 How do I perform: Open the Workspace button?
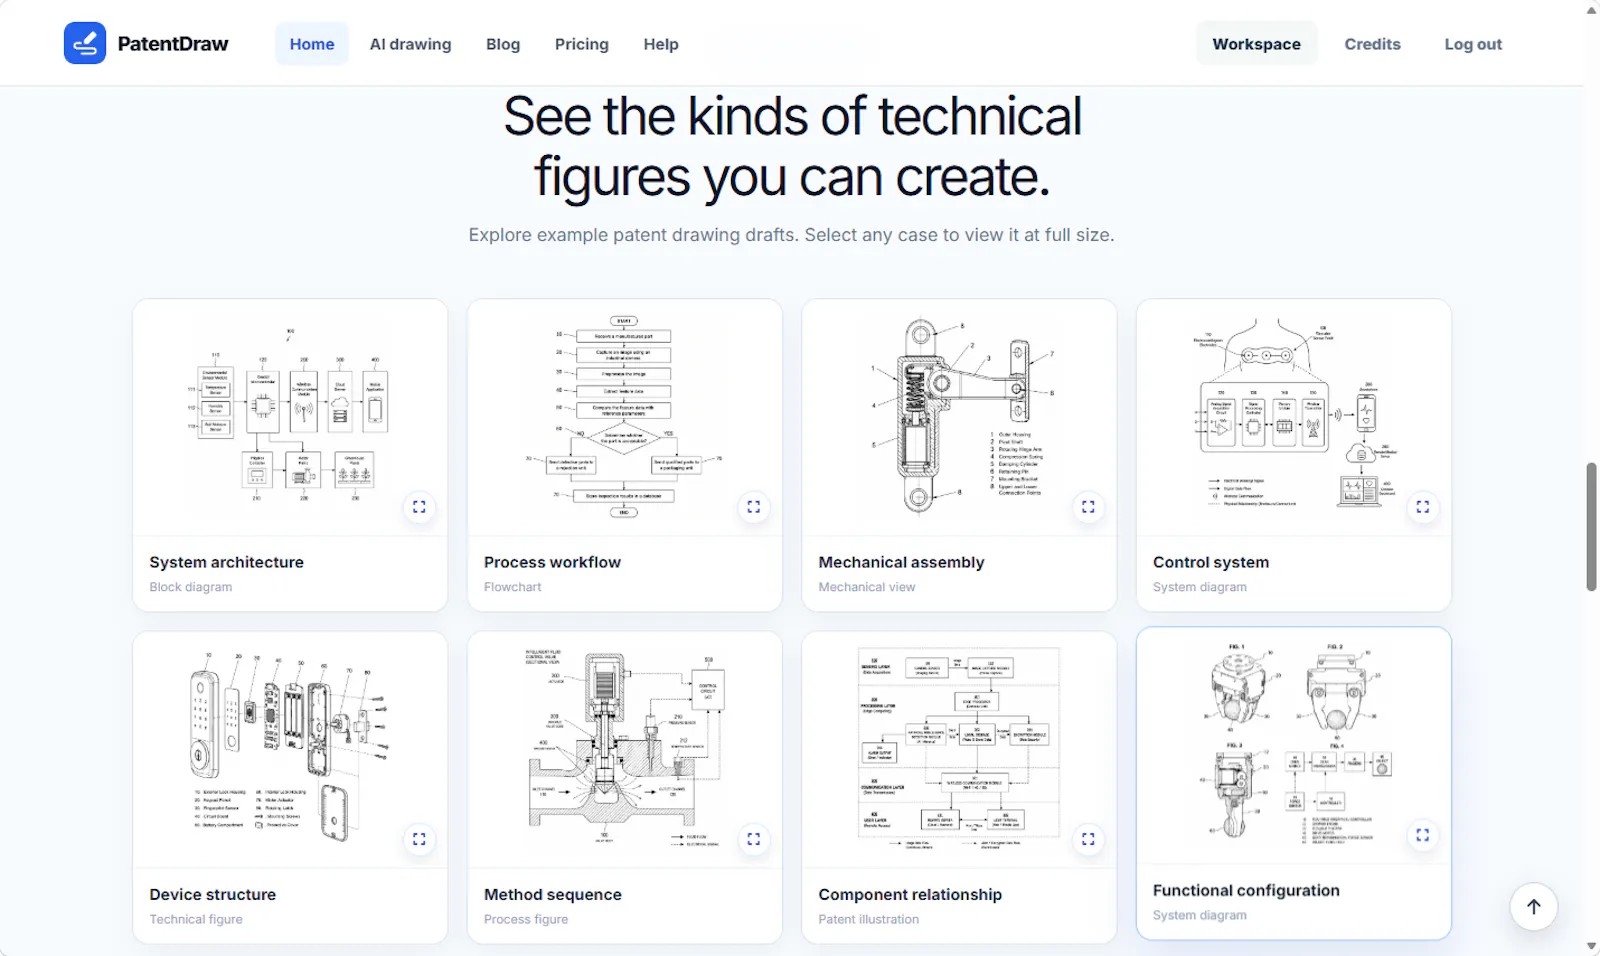pos(1257,44)
